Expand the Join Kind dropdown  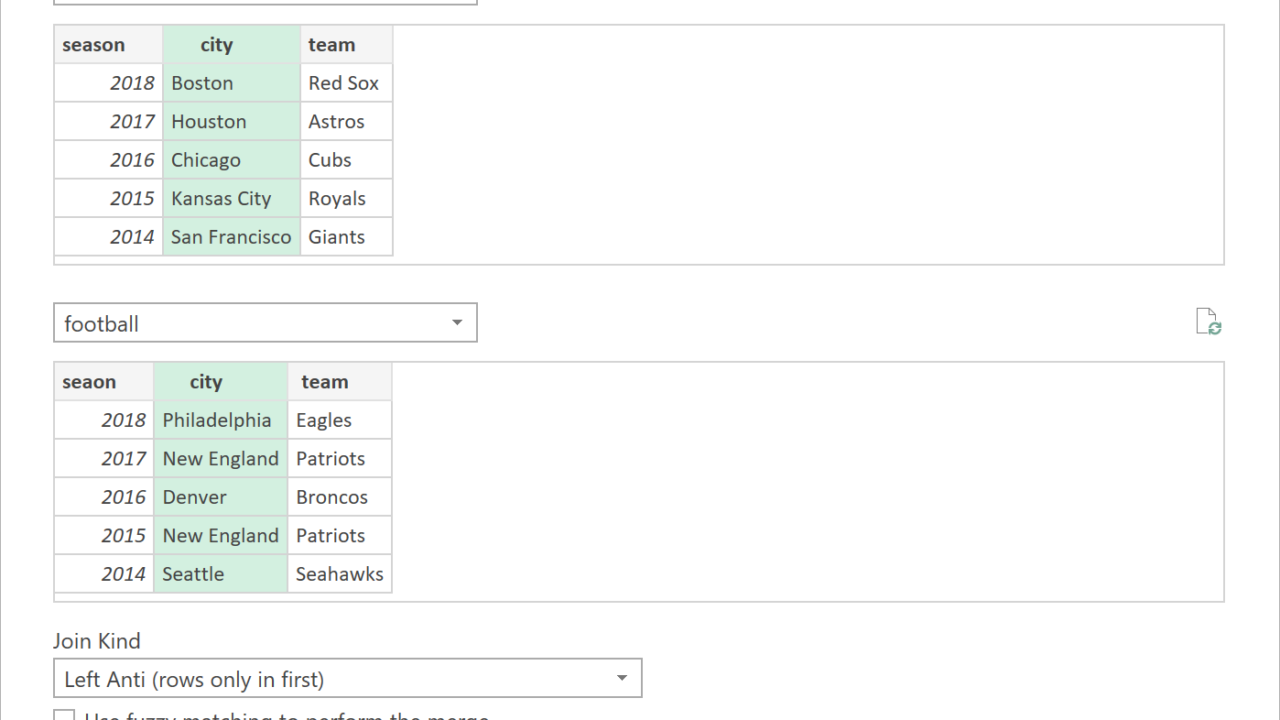point(621,678)
